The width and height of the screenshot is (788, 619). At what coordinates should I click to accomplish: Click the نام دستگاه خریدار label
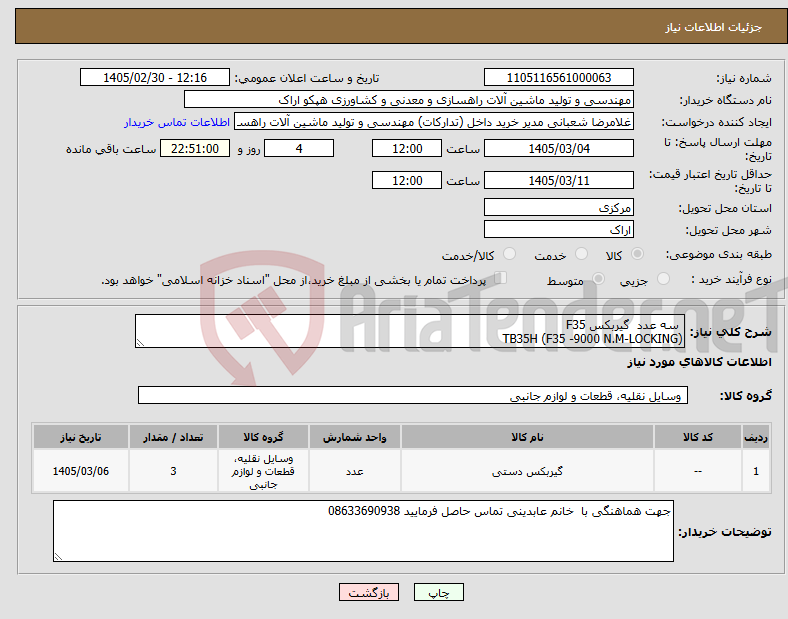pyautogui.click(x=725, y=100)
